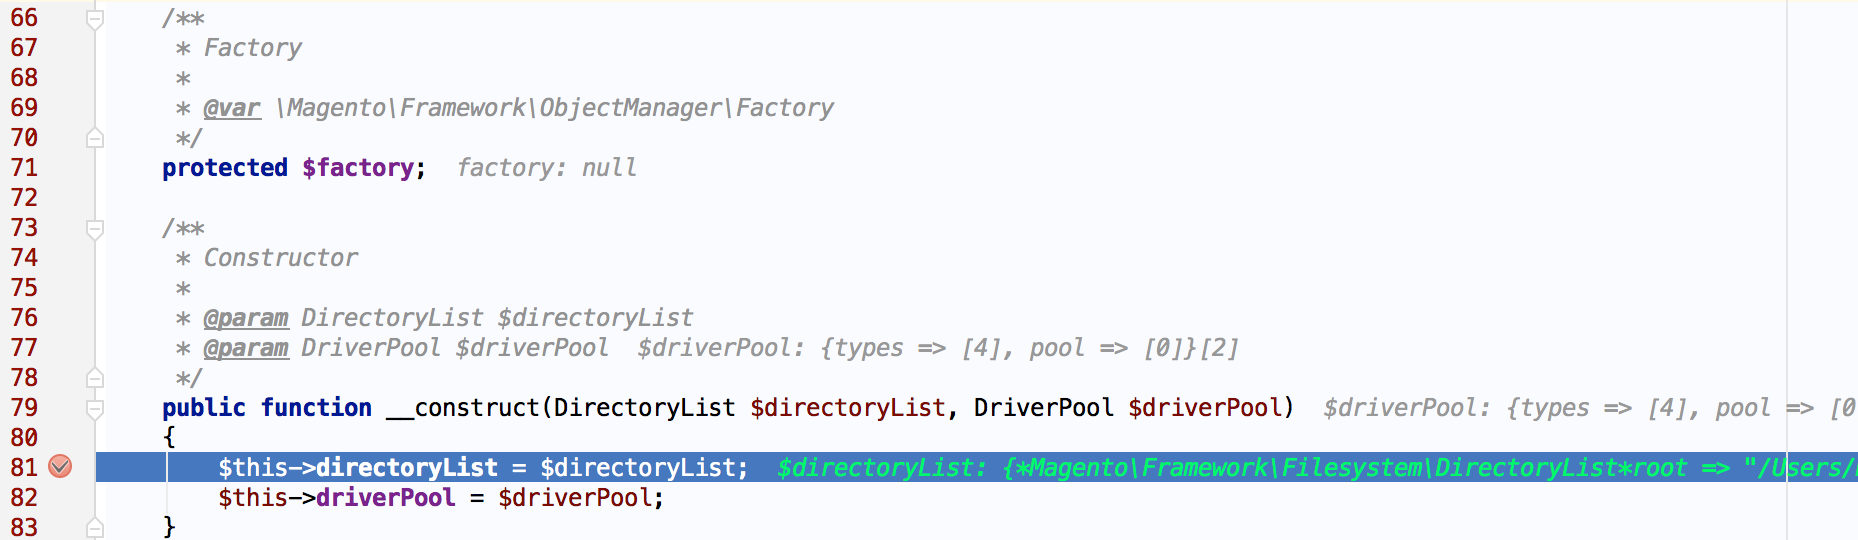Remove the breakpoint on line 81
This screenshot has height=540, width=1858.
click(60, 466)
